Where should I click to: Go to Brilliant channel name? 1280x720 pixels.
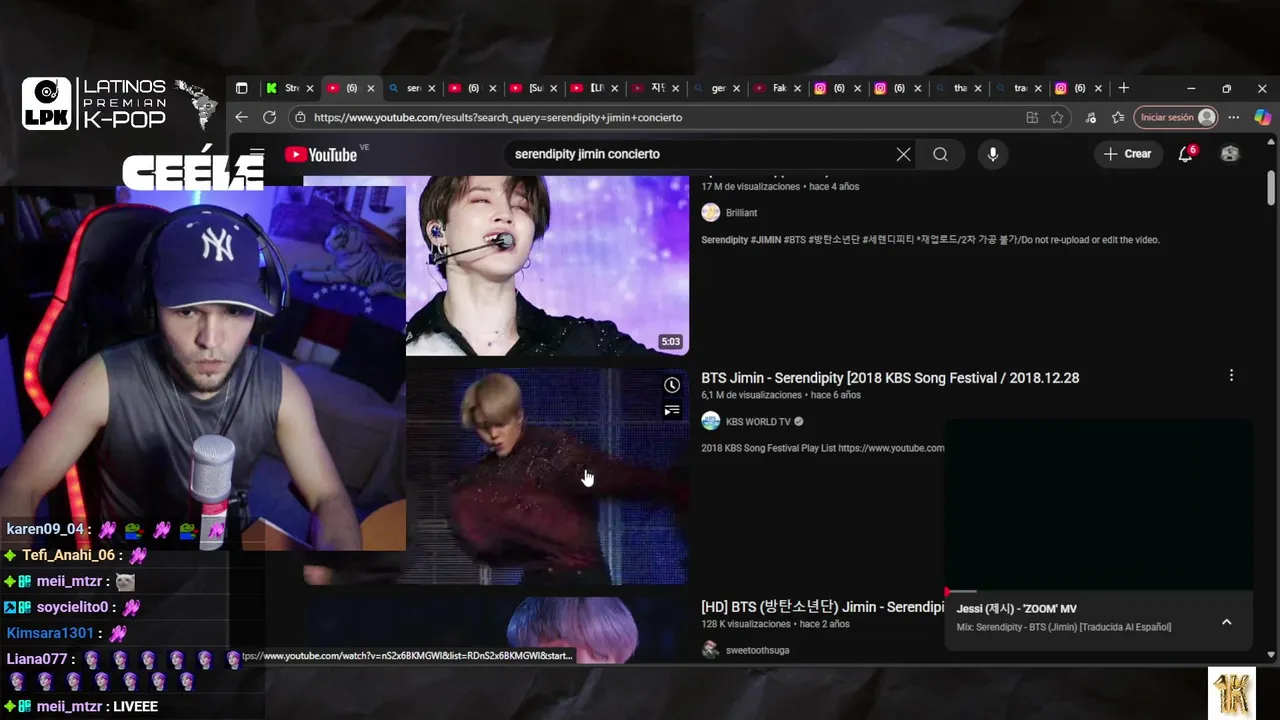[x=741, y=213]
